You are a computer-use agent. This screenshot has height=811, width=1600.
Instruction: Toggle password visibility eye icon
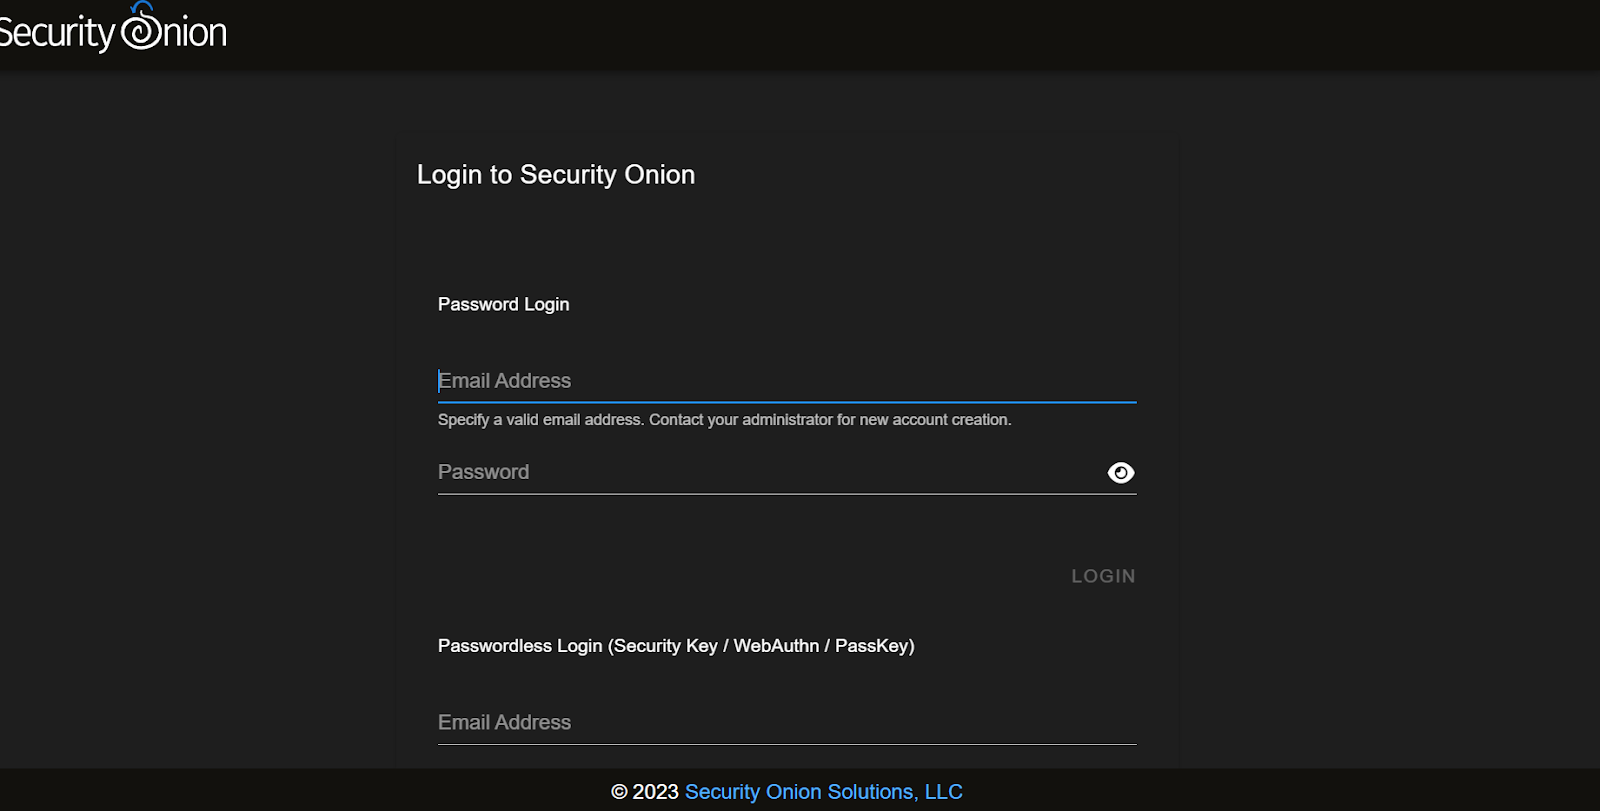tap(1121, 473)
